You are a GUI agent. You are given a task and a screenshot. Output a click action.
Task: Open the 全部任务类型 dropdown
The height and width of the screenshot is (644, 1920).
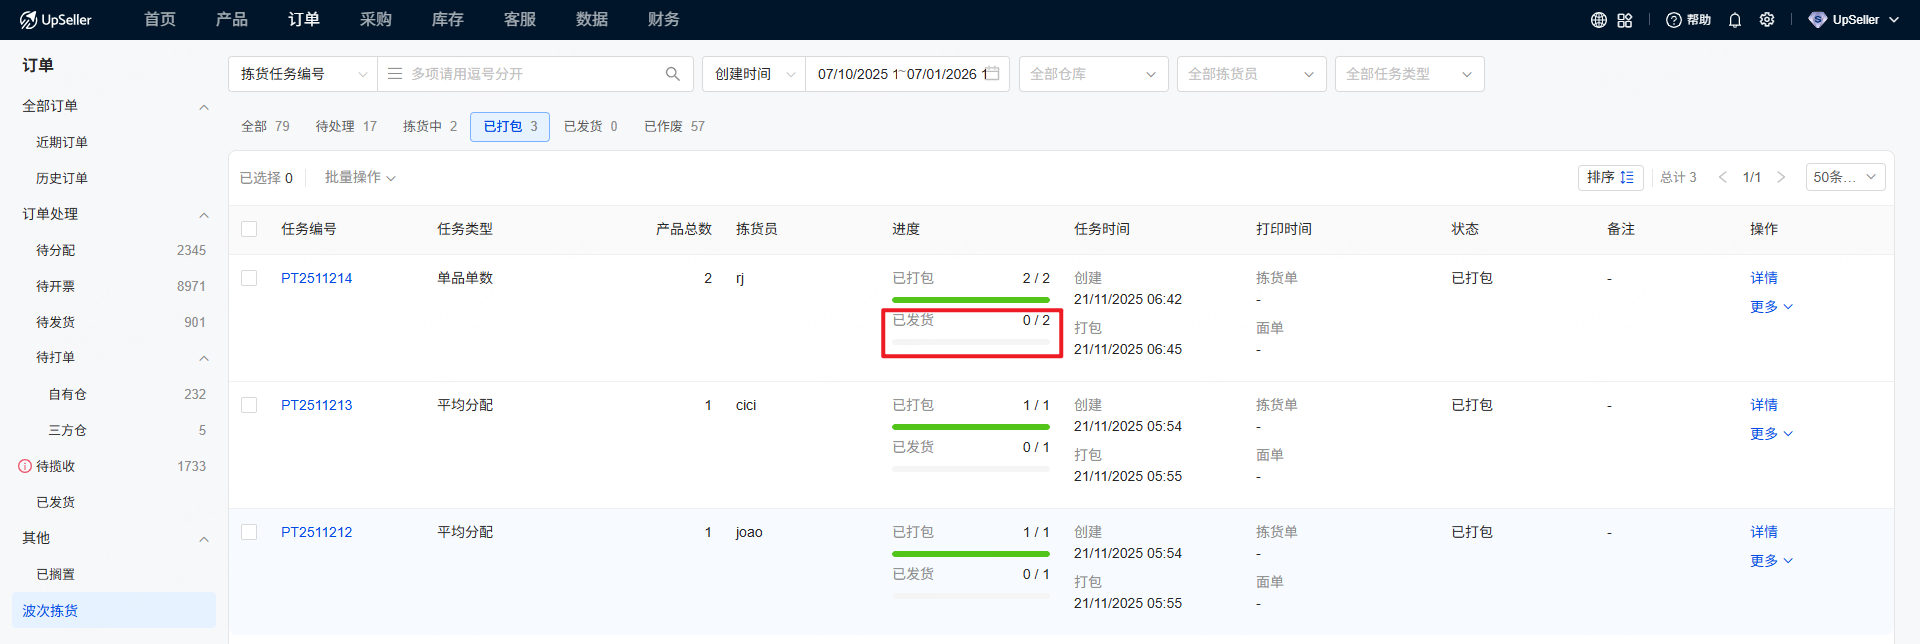click(1408, 74)
